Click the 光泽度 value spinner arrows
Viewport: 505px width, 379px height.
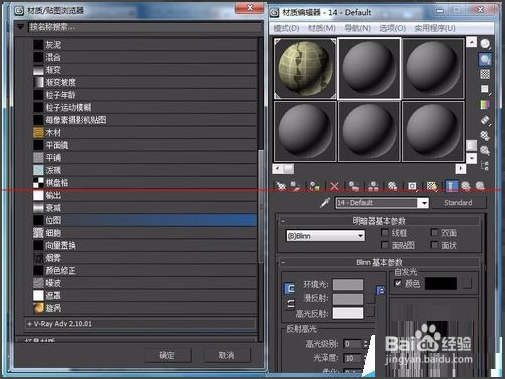click(366, 358)
